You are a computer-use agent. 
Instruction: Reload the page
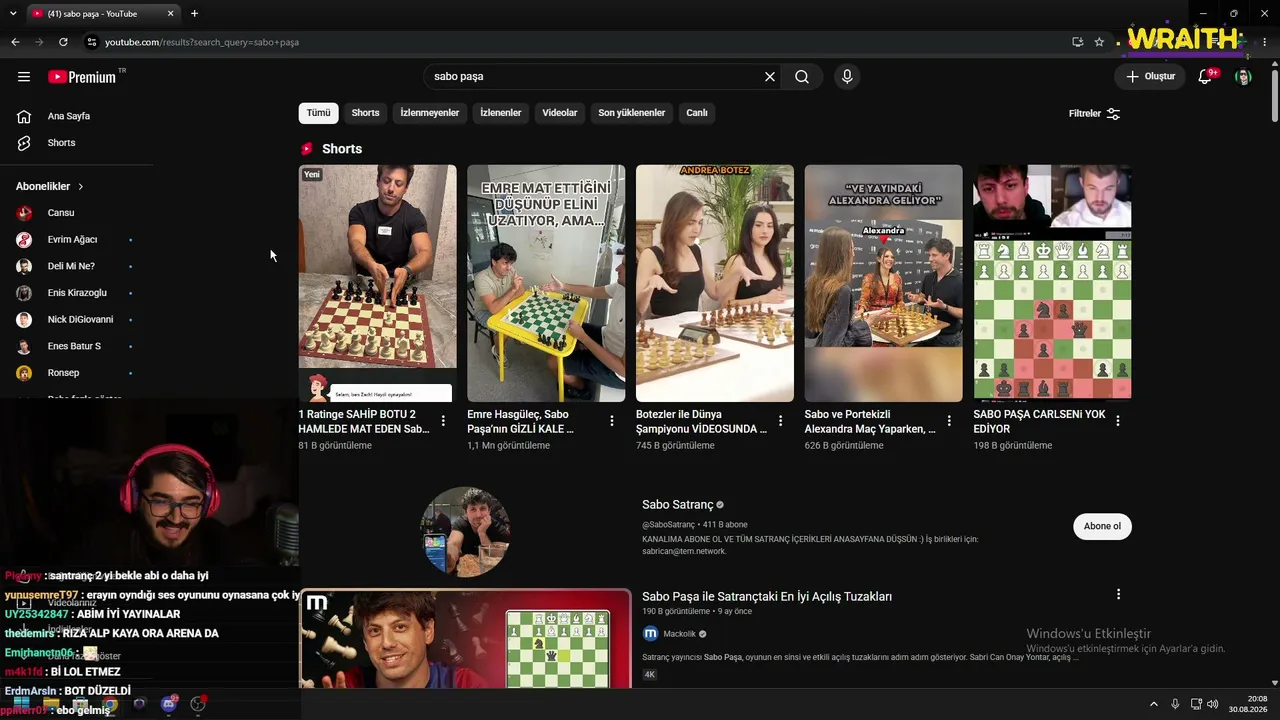(x=63, y=42)
